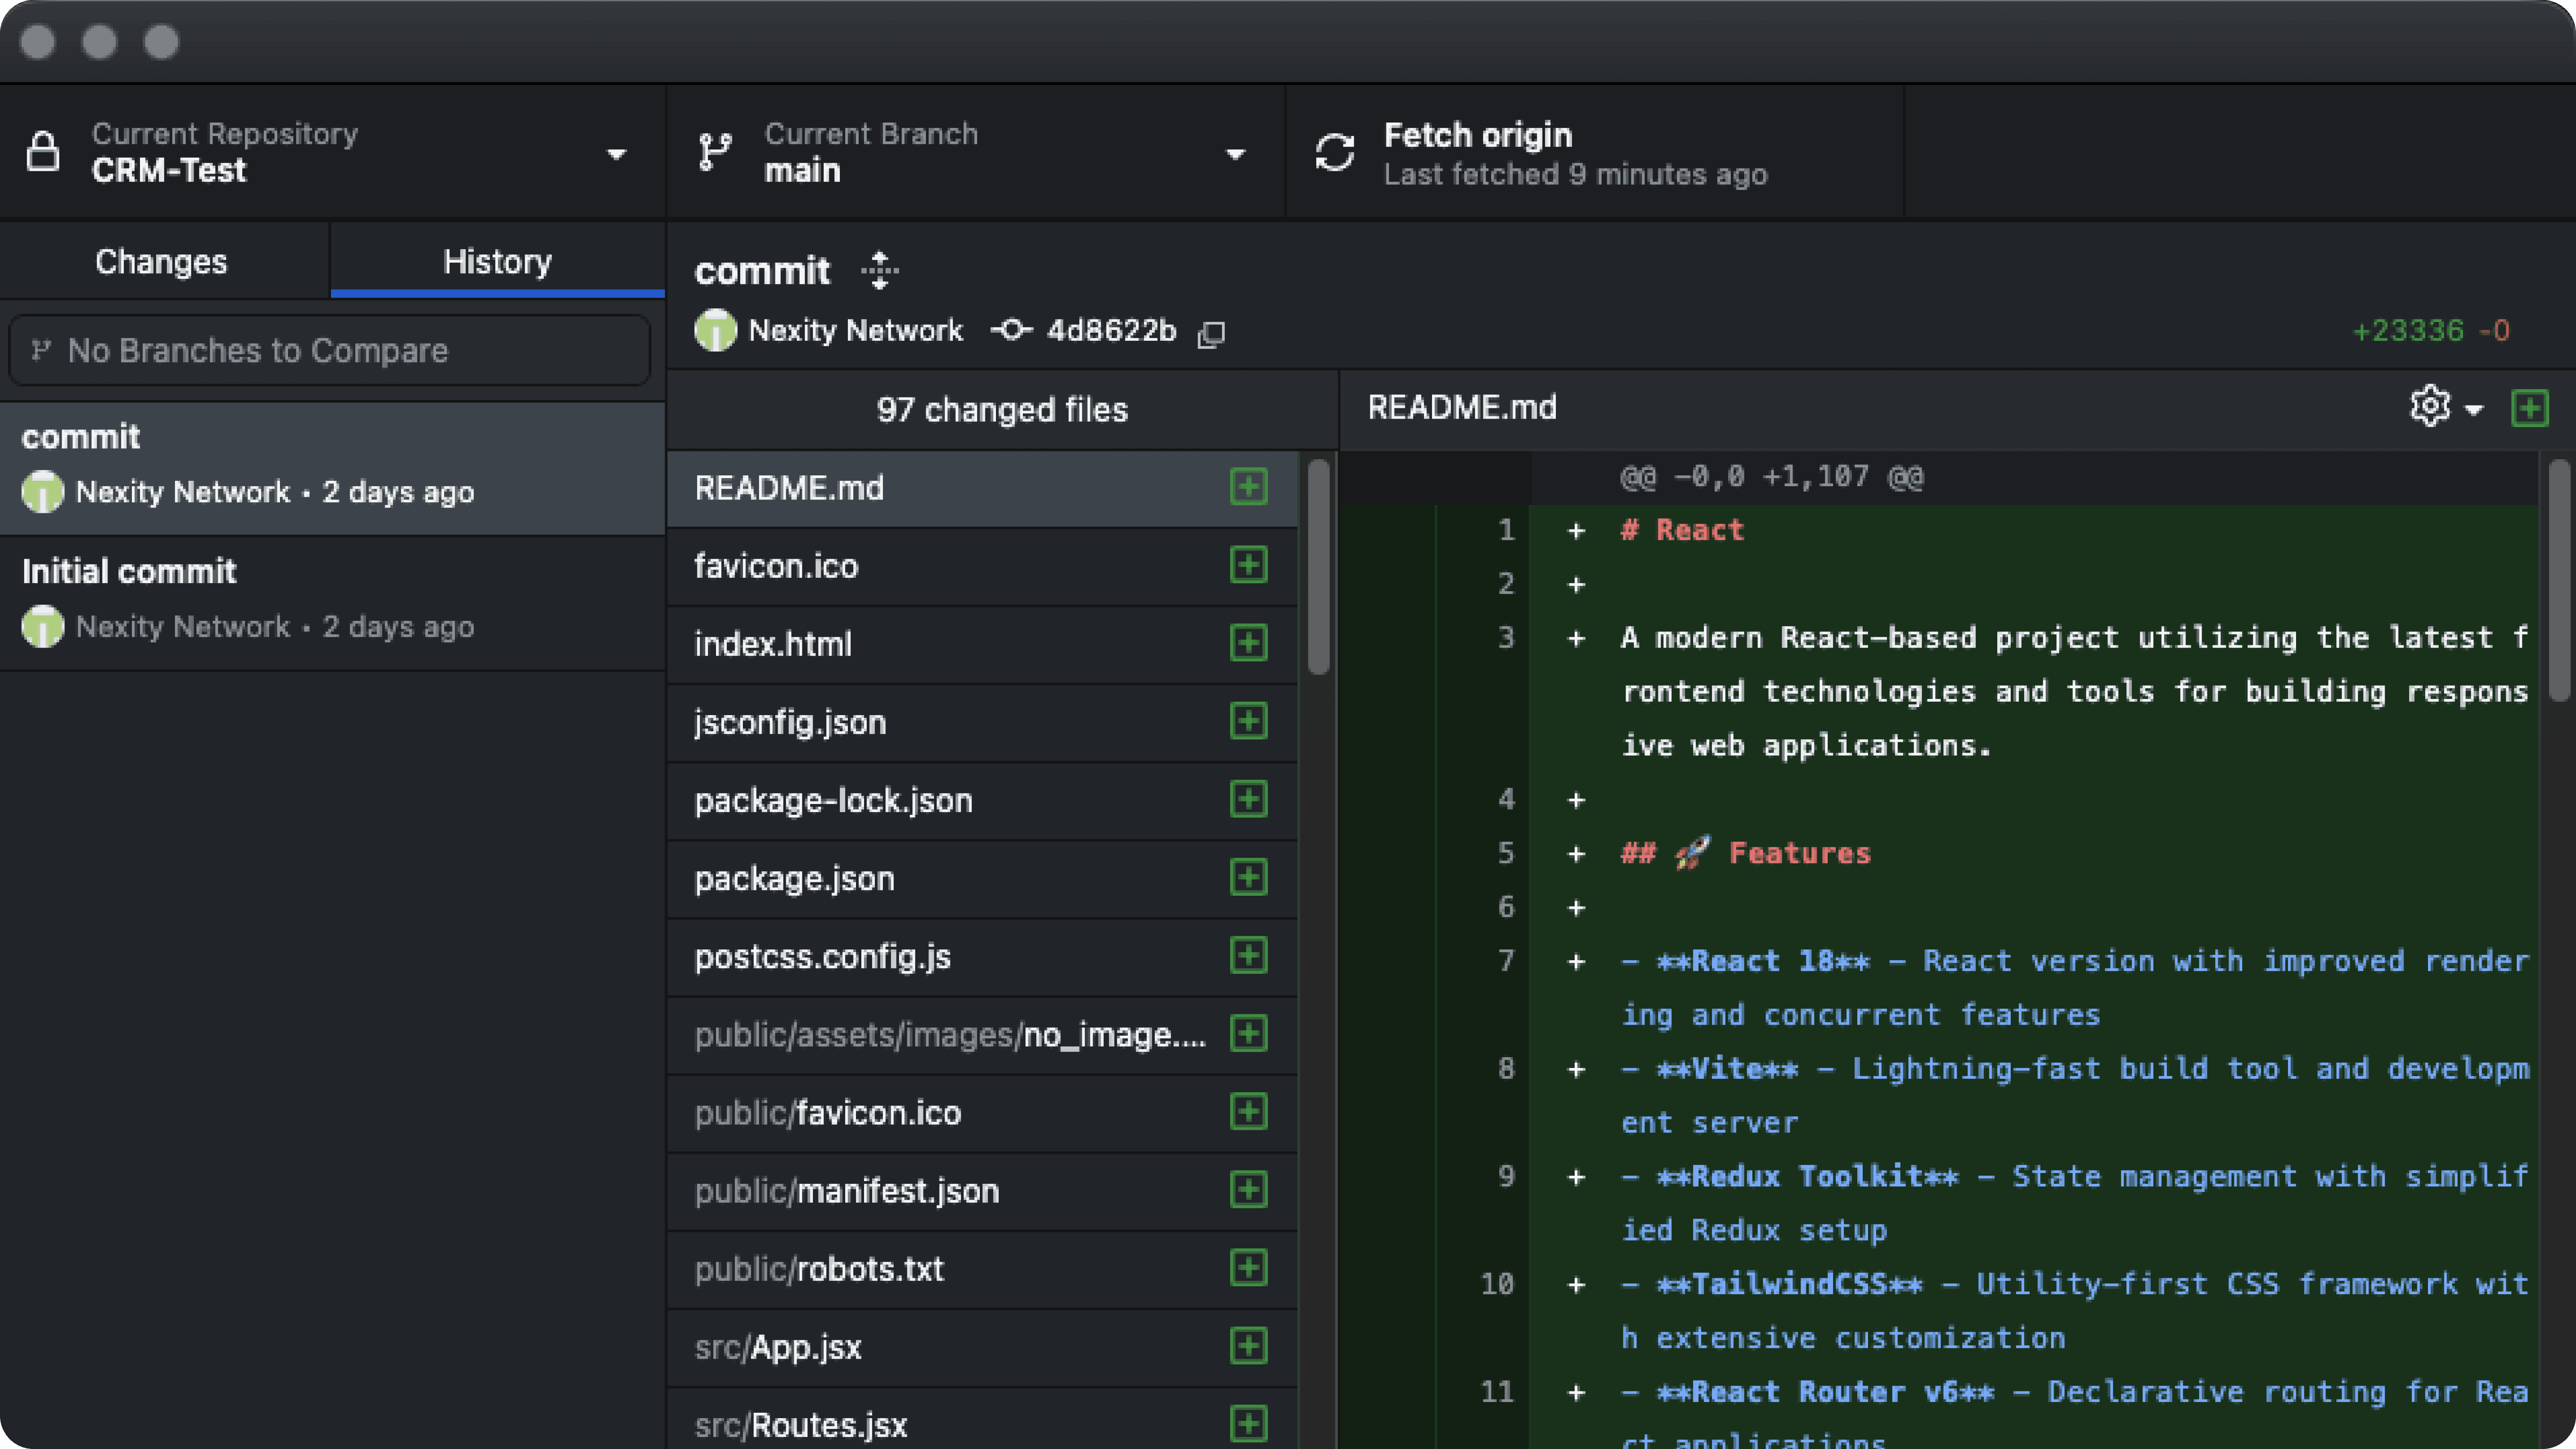Click the commit hash icon beside 4d8622b
The height and width of the screenshot is (1449, 2576).
tap(1011, 330)
